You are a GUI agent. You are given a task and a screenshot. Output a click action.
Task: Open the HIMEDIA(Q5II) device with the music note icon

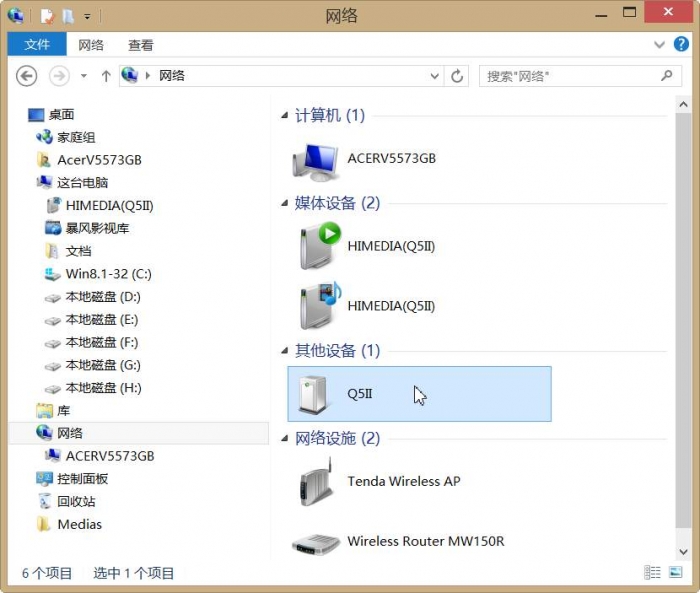[320, 306]
